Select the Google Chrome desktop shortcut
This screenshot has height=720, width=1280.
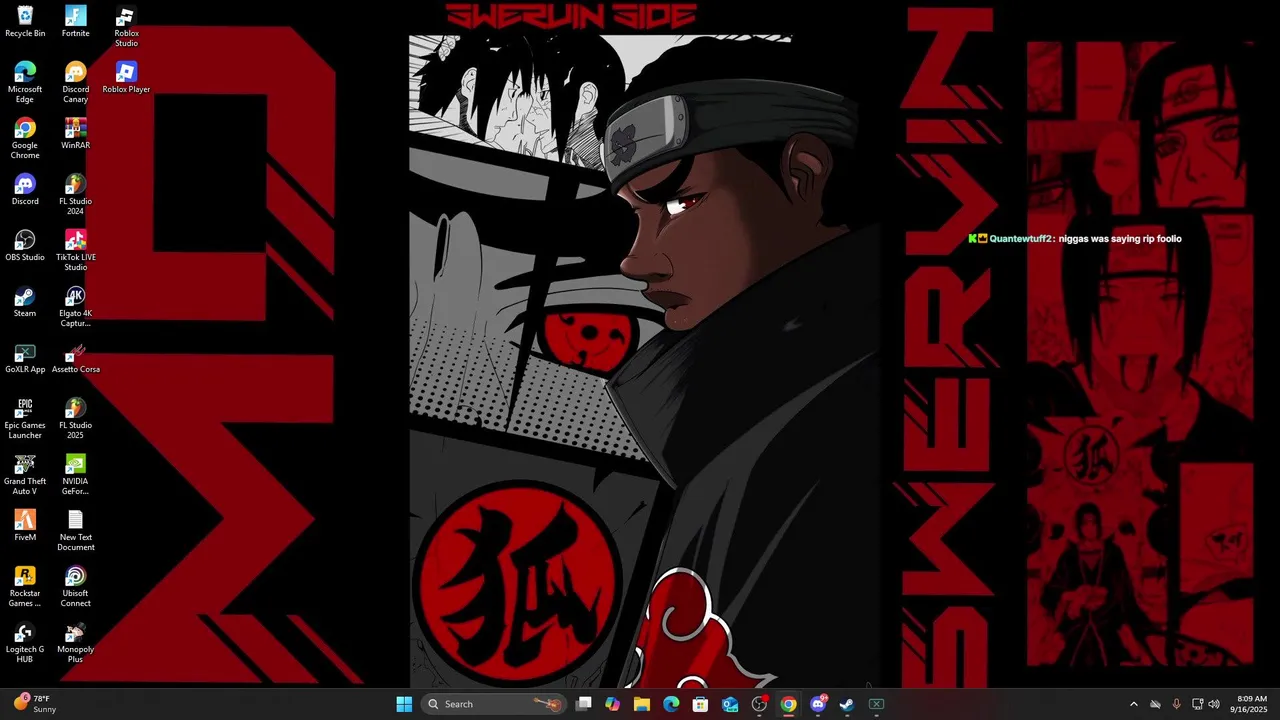coord(25,139)
